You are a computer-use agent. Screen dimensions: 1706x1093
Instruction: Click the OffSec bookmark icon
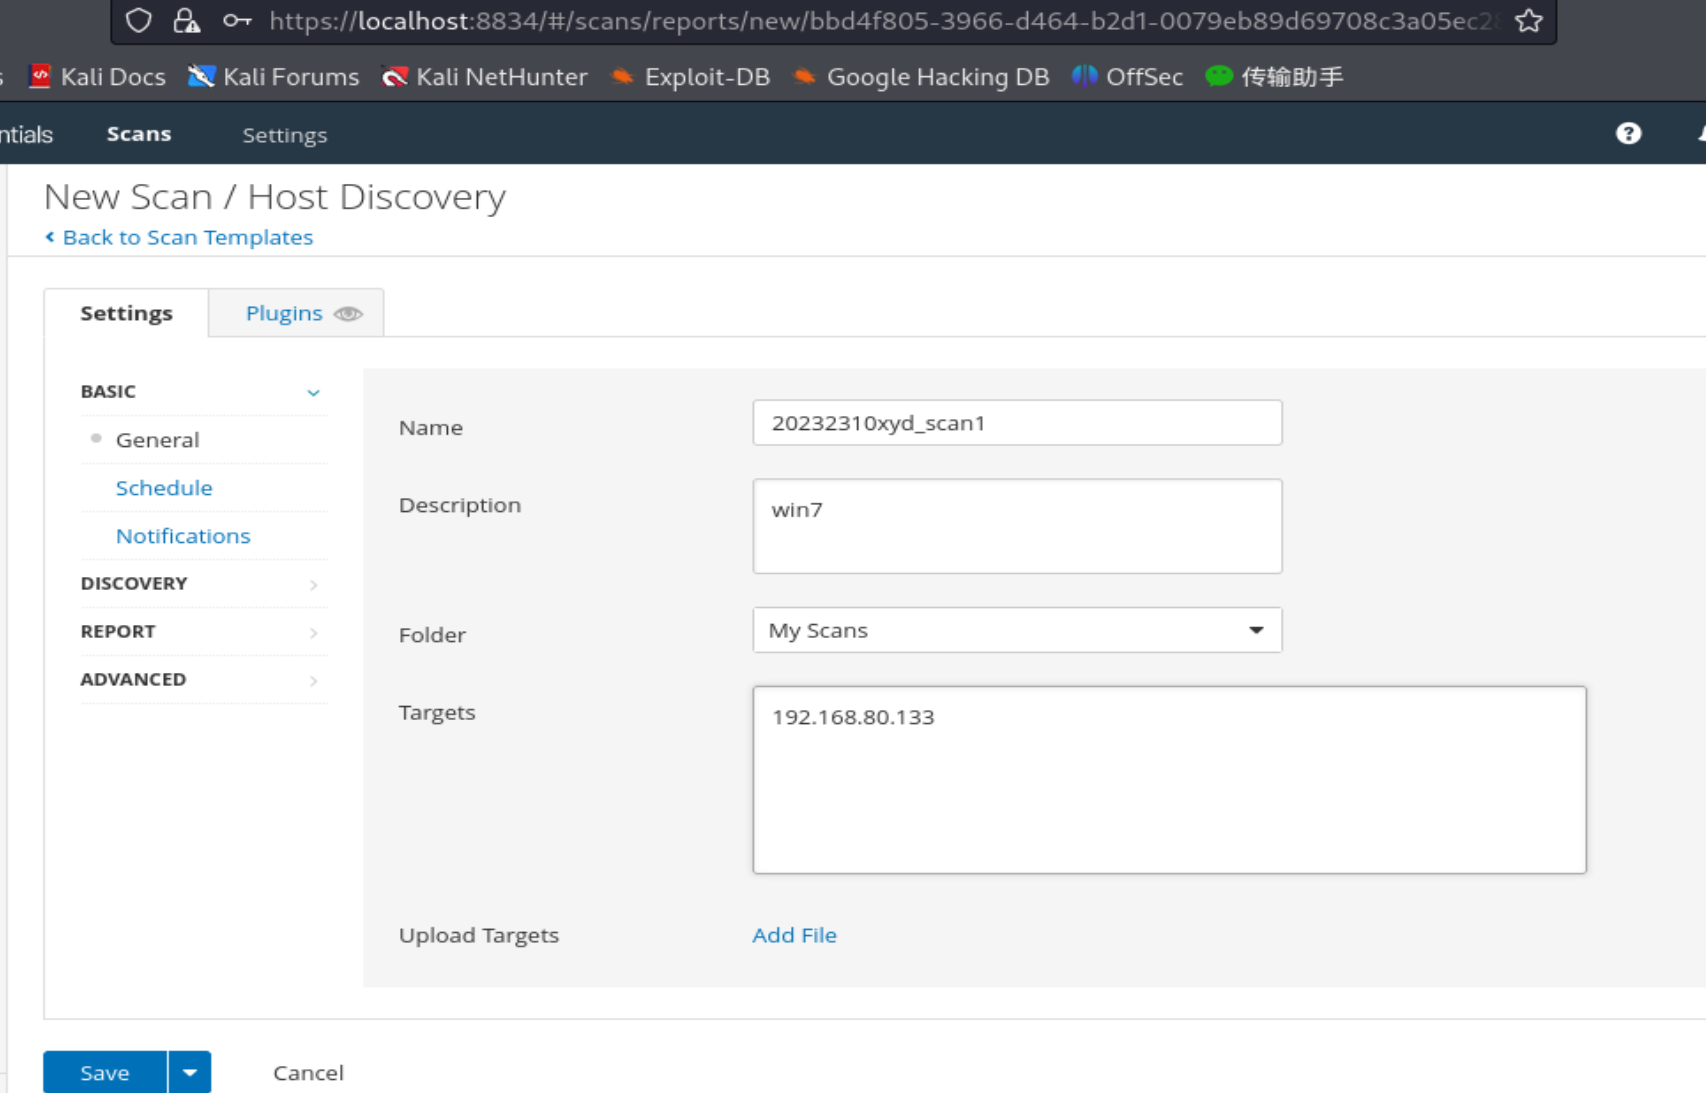click(1084, 76)
